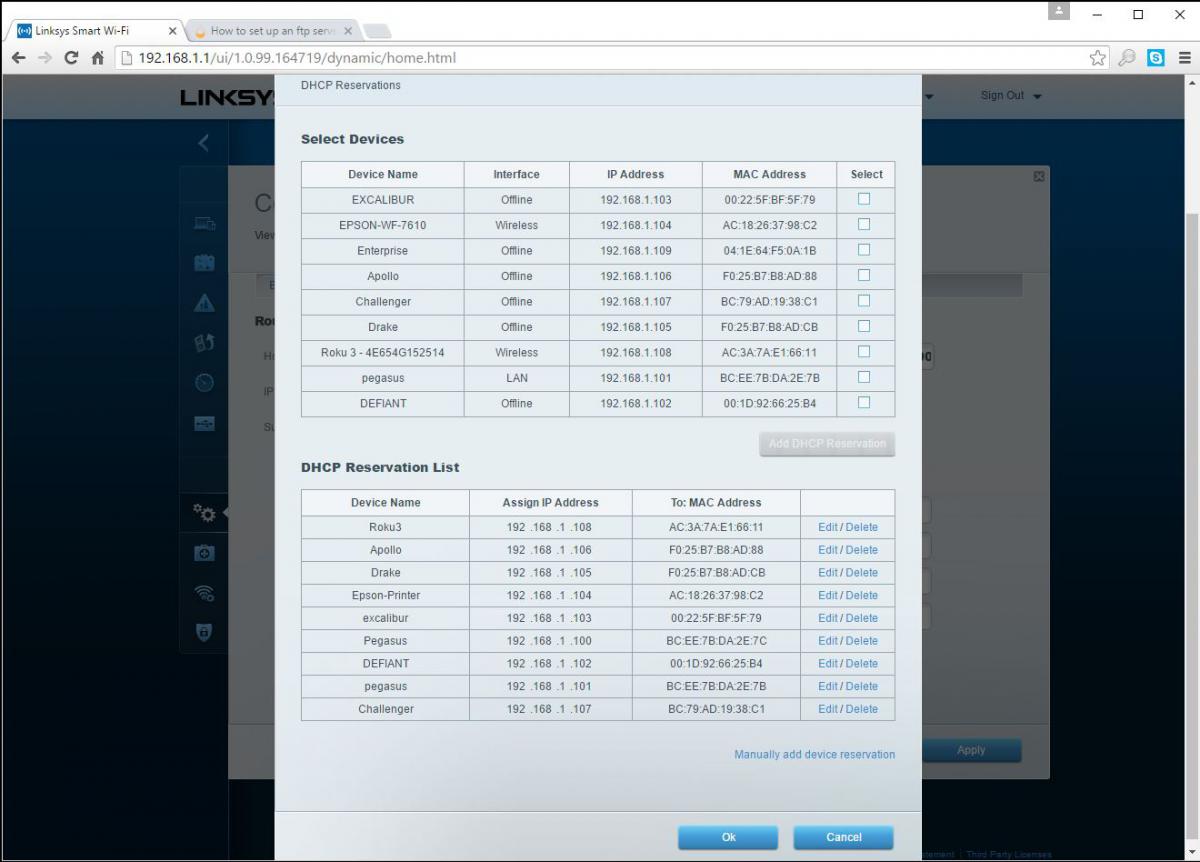
Task: Edit the Epson-Printer reservation
Action: 827,595
